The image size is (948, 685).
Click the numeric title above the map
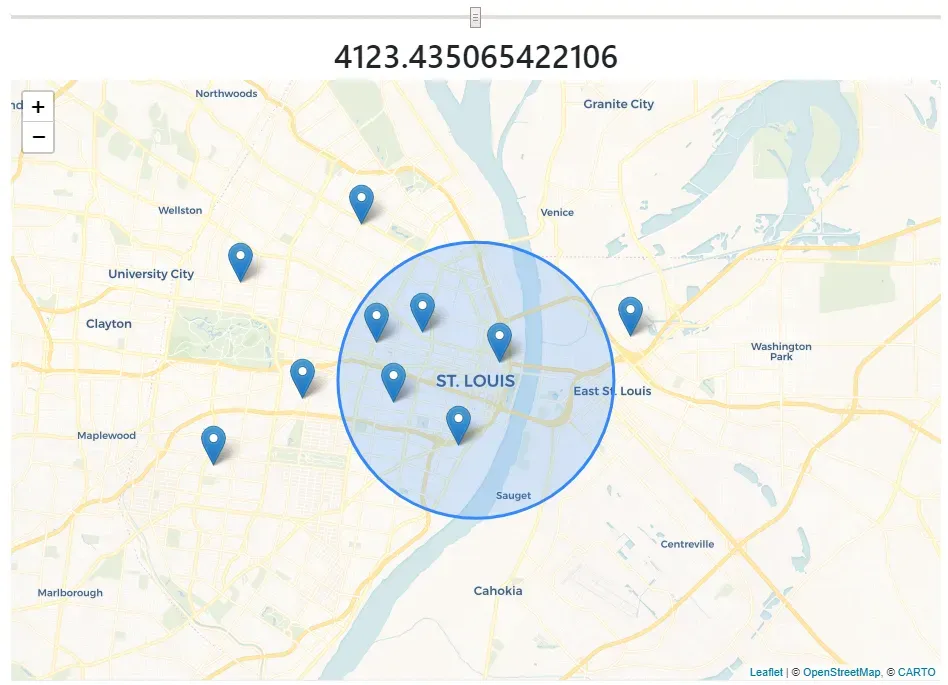475,57
